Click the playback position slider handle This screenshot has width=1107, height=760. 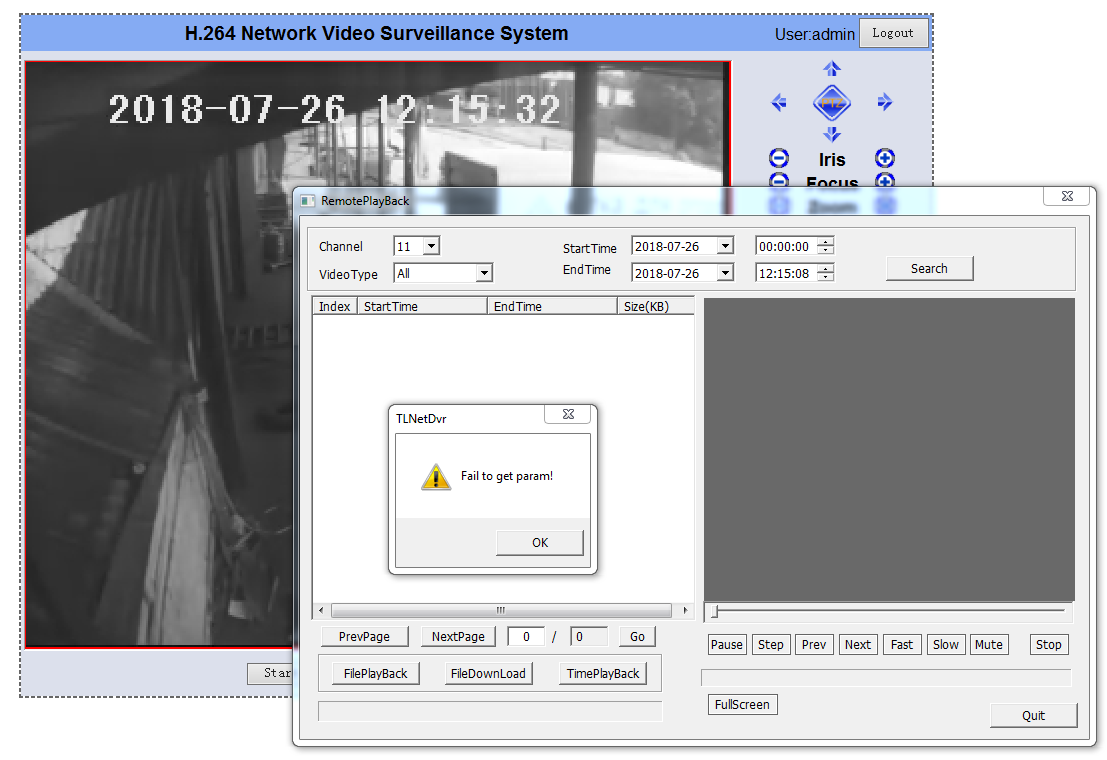point(715,611)
